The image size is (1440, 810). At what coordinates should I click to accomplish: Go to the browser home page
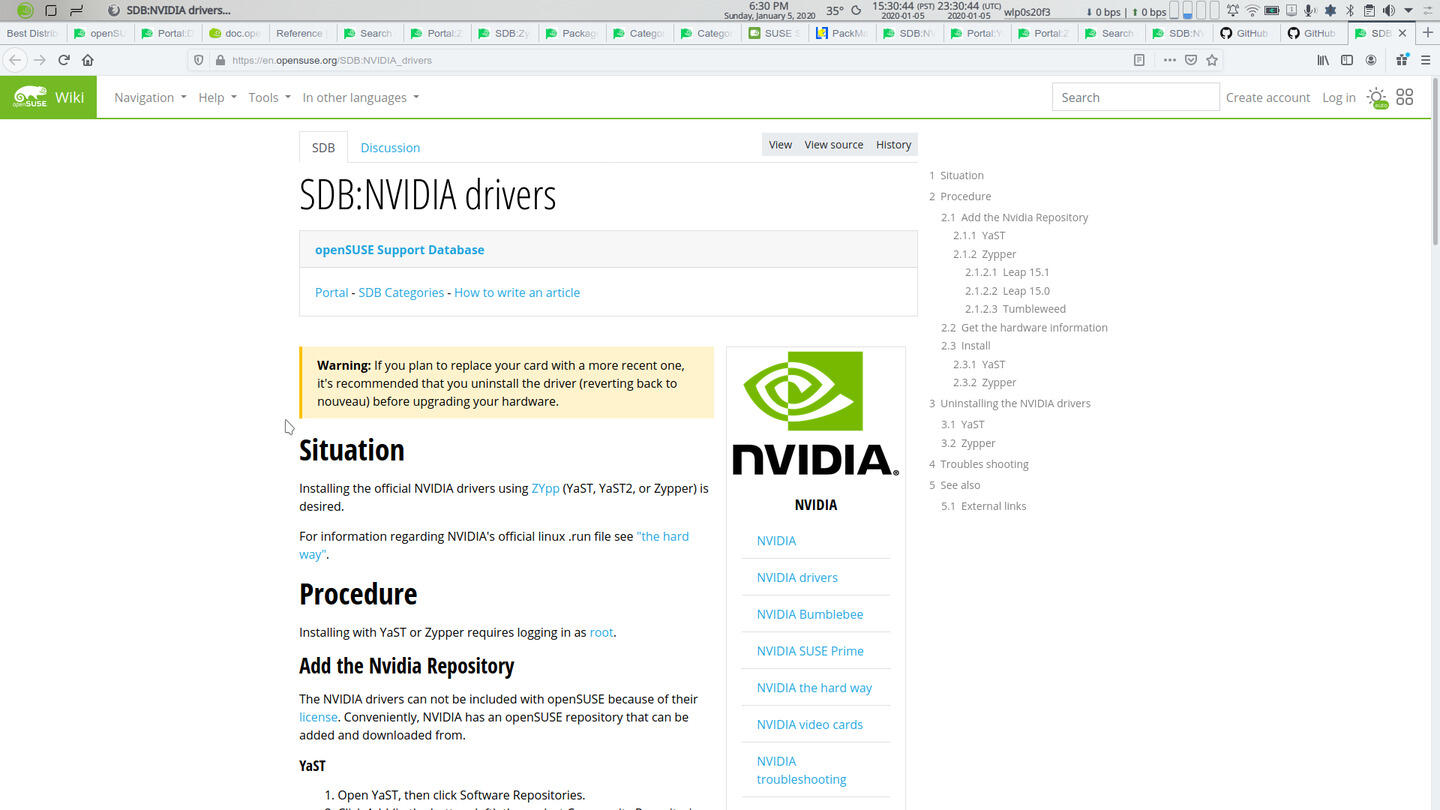click(x=88, y=60)
